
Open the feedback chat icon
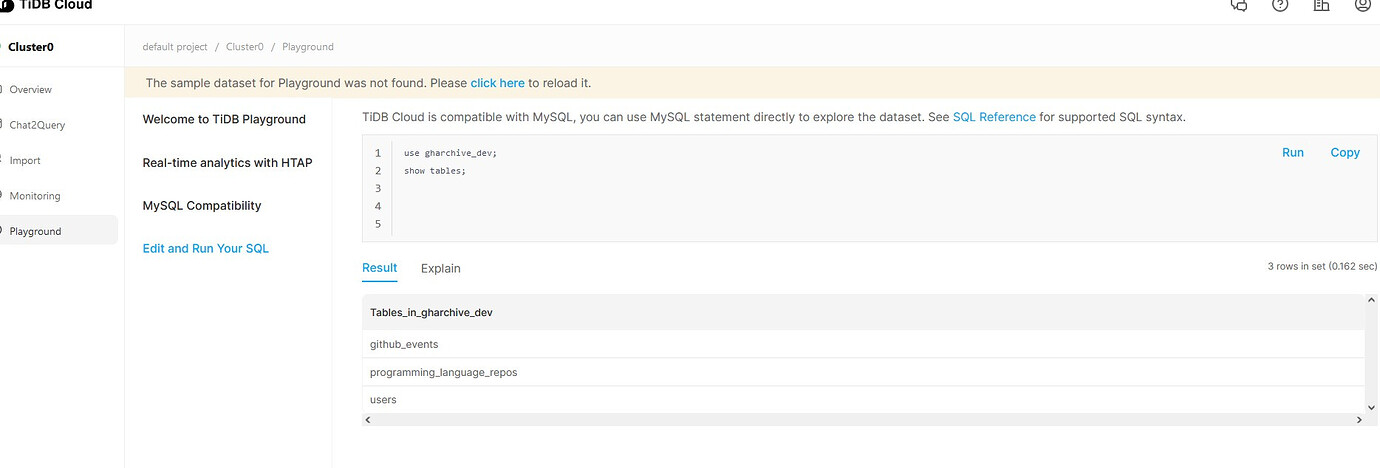1238,5
